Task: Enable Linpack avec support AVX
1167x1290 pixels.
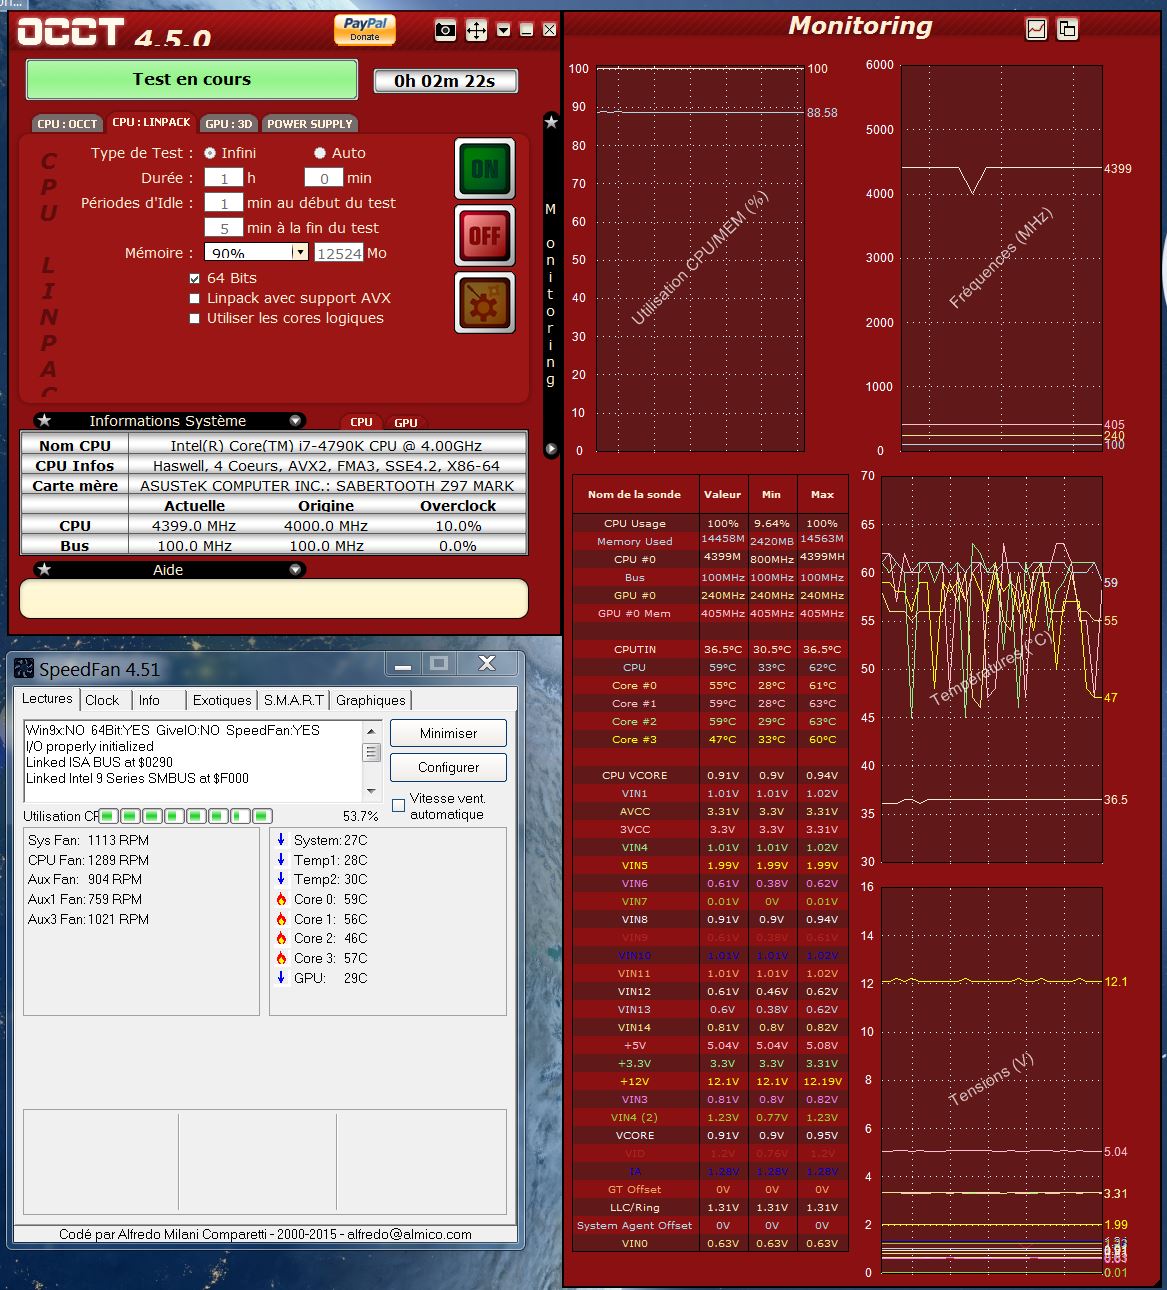Action: click(x=195, y=298)
